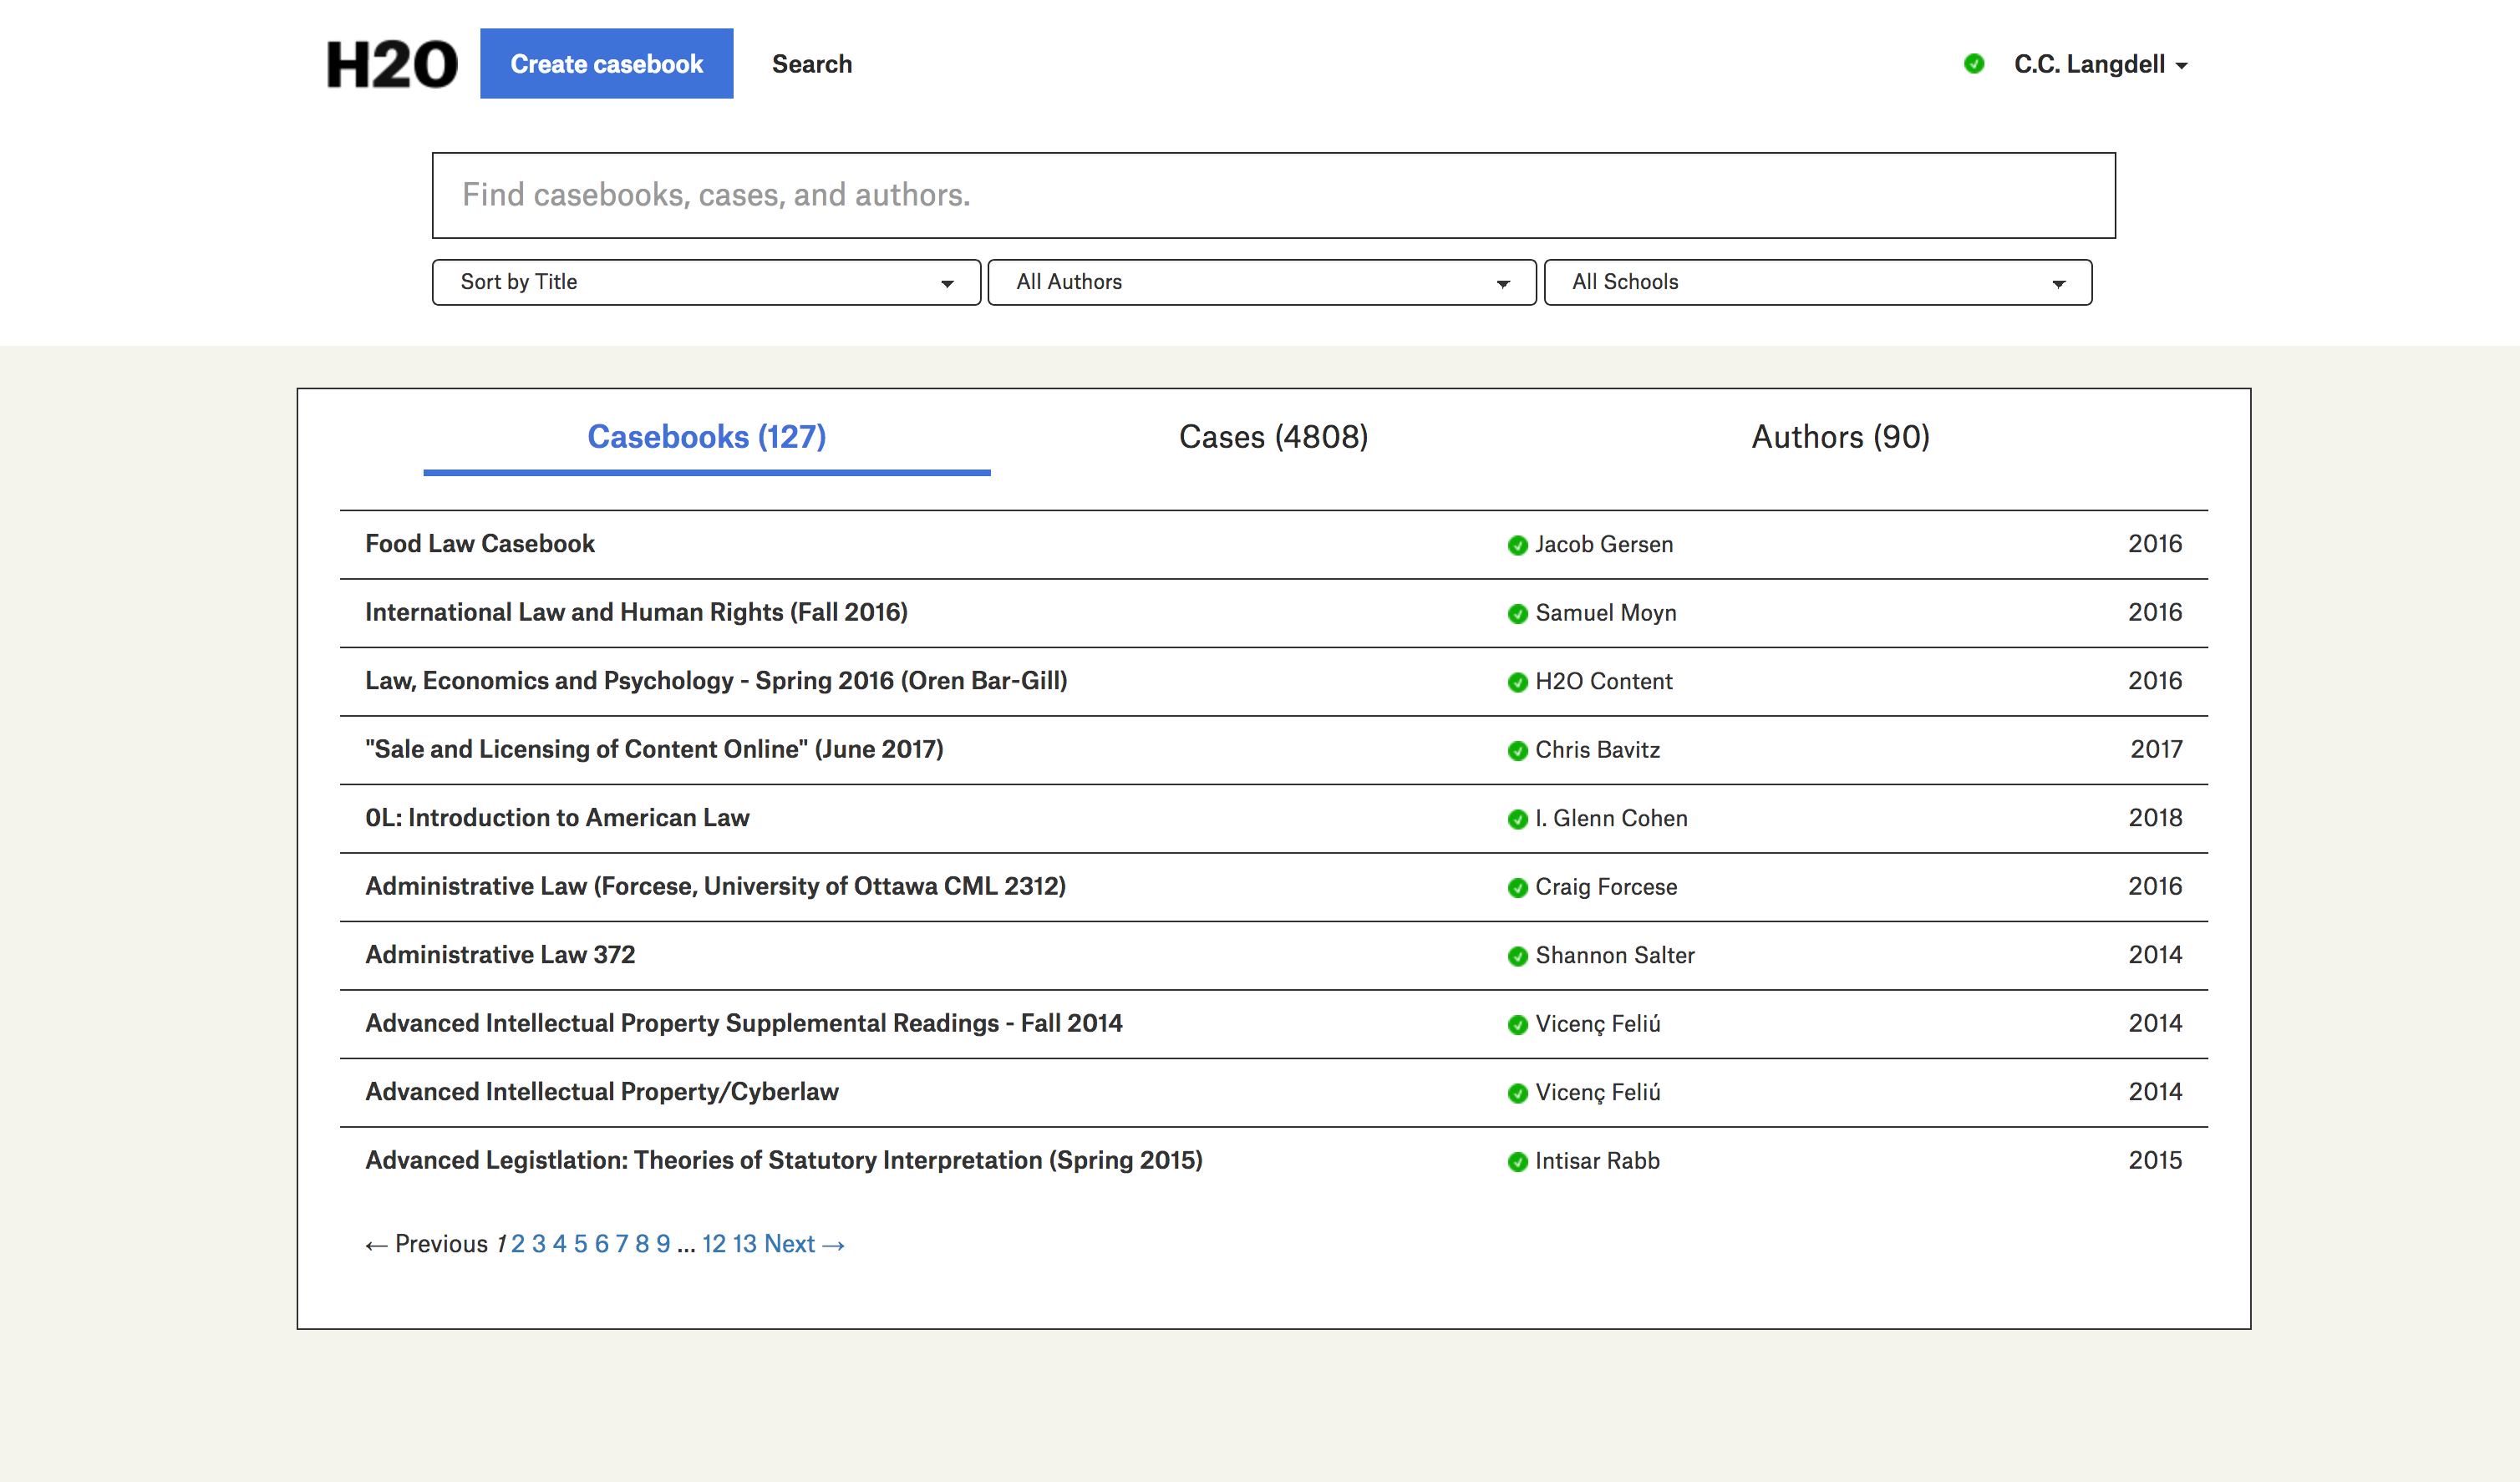Open Administrative Law 372 casebook
The width and height of the screenshot is (2520, 1482).
pyautogui.click(x=500, y=955)
